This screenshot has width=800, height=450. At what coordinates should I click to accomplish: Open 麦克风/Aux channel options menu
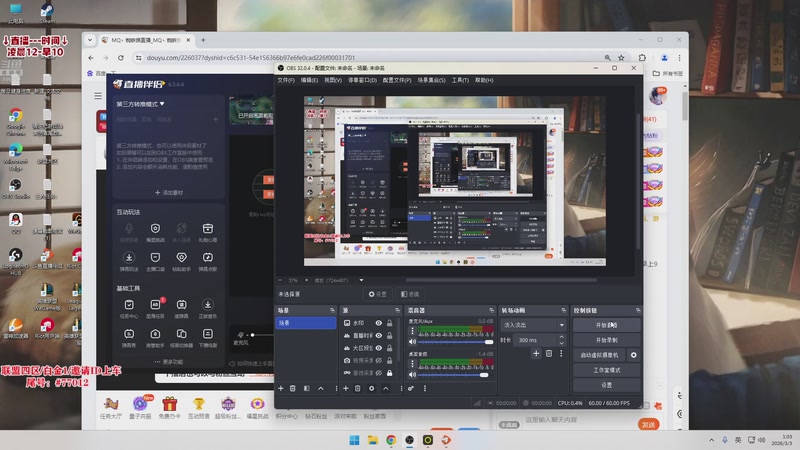412,331
